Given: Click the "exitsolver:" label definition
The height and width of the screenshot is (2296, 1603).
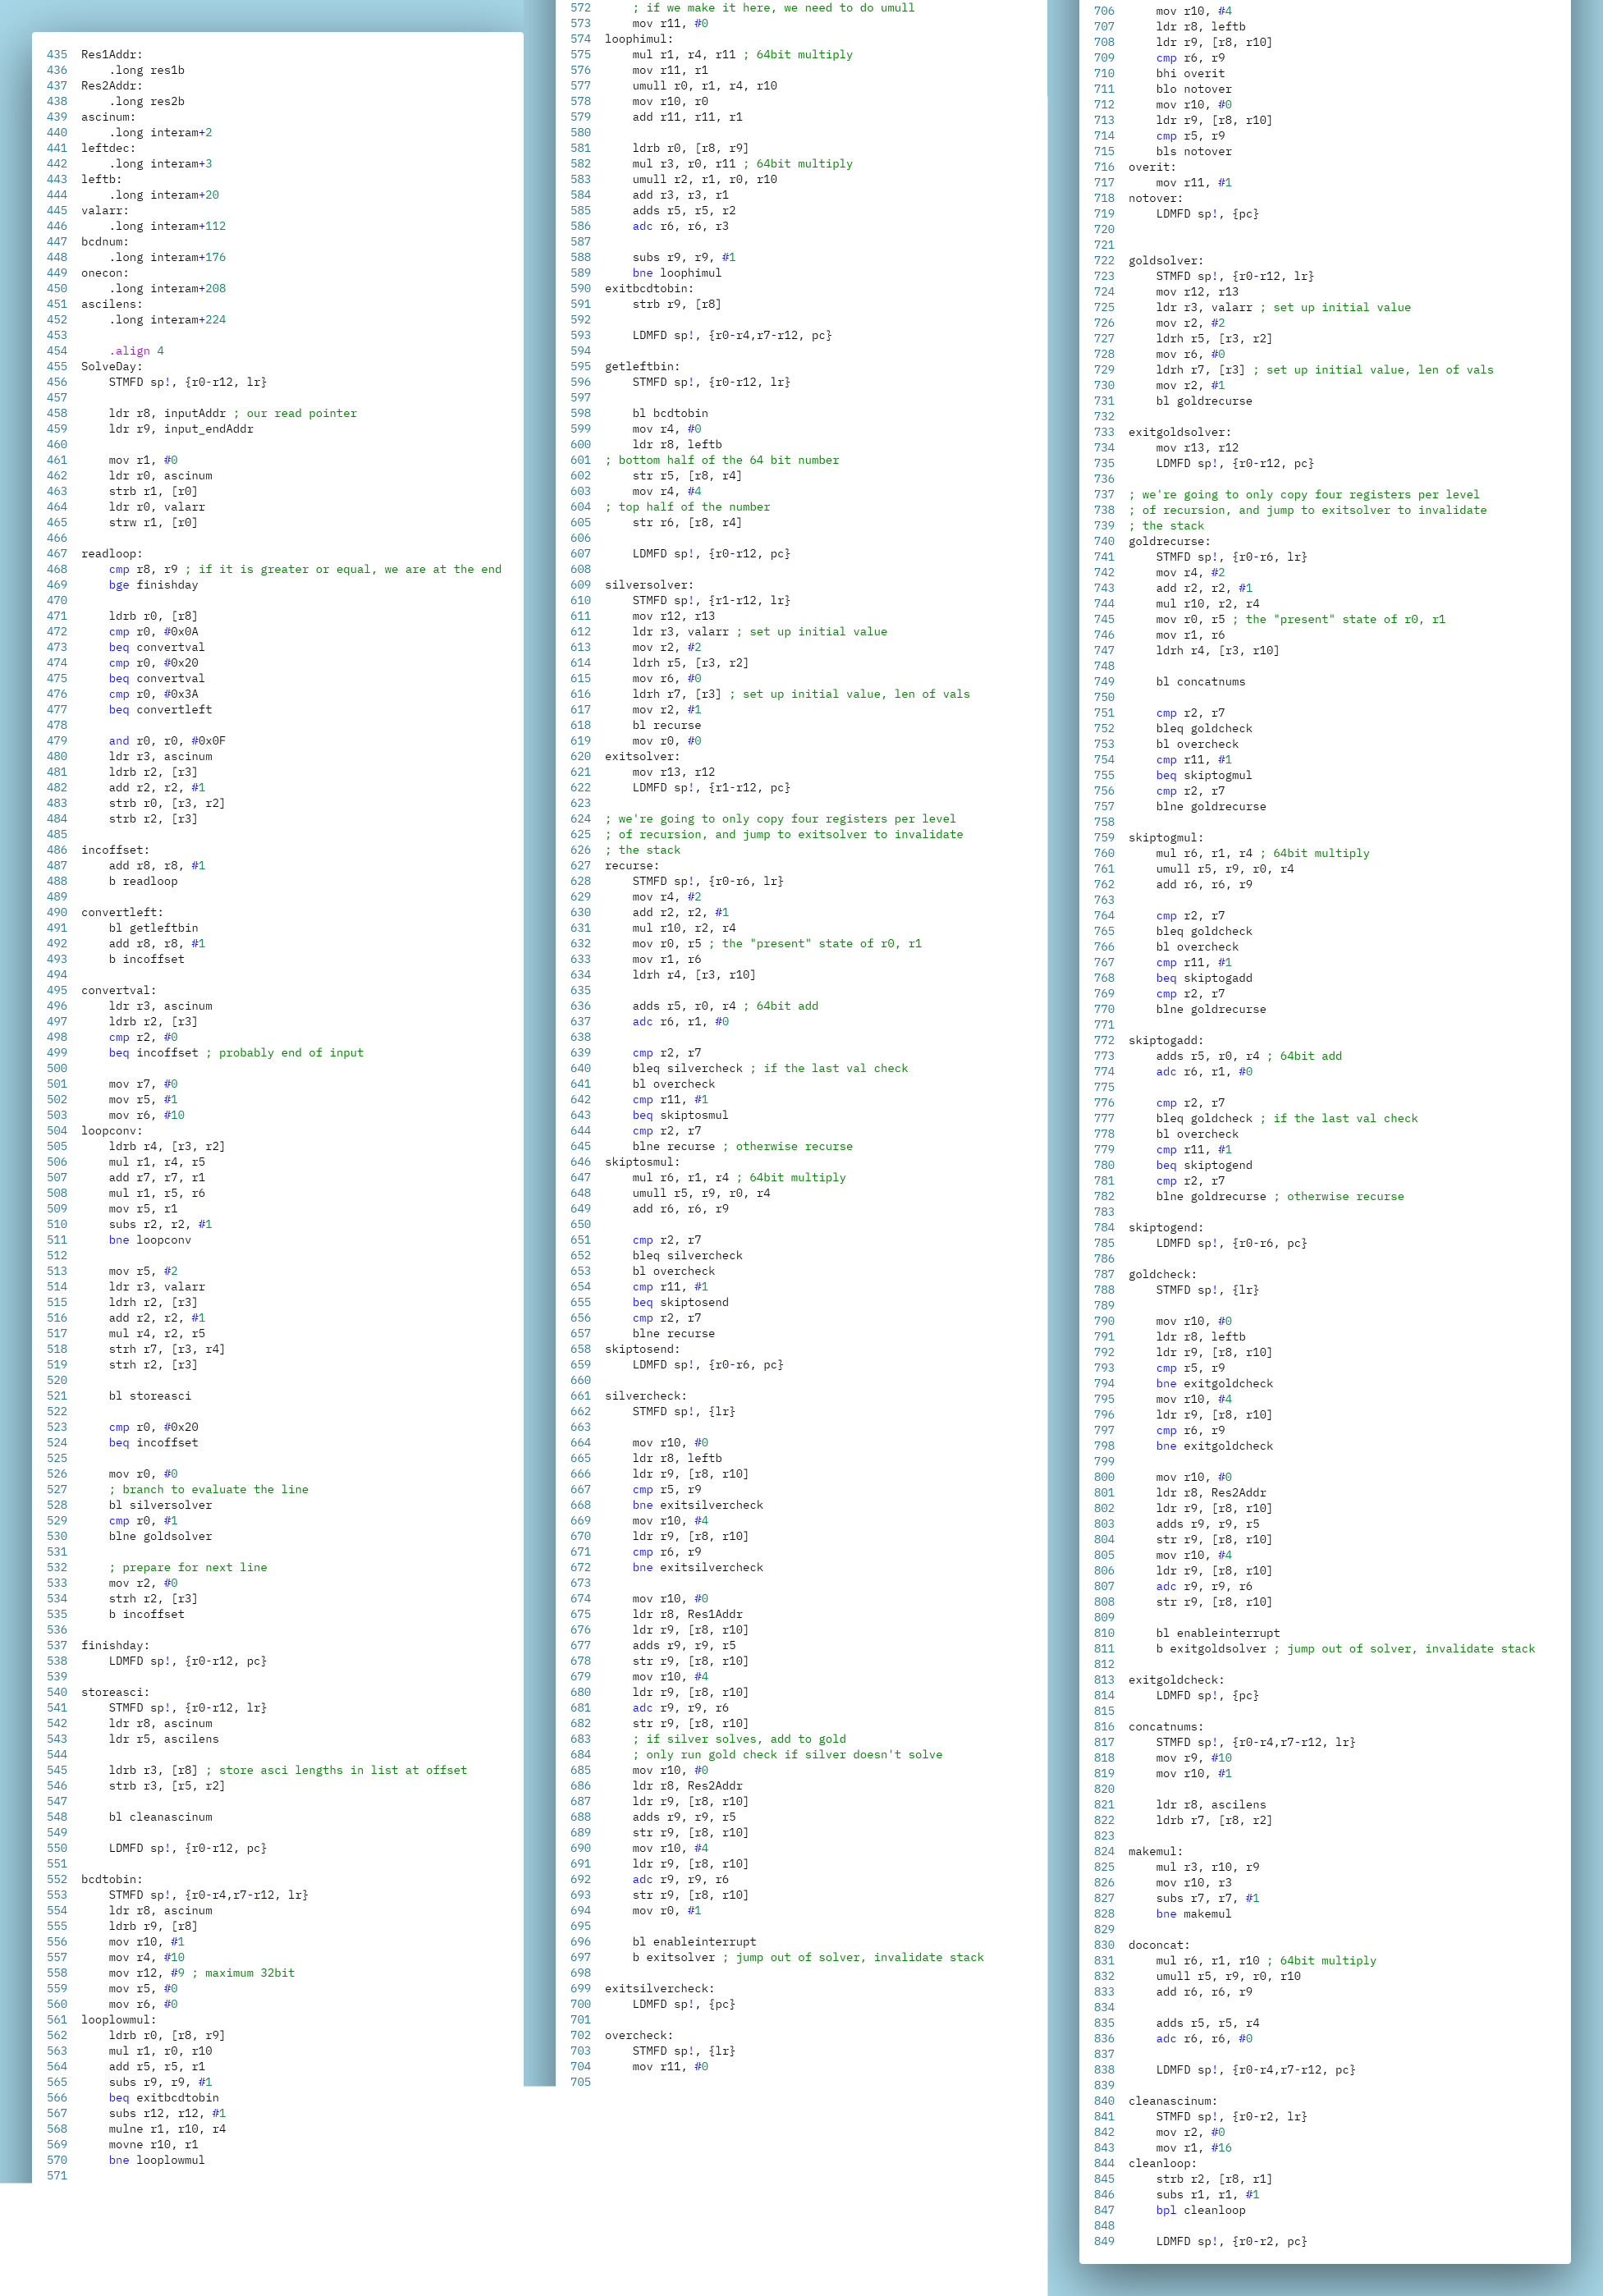Looking at the screenshot, I should point(642,757).
